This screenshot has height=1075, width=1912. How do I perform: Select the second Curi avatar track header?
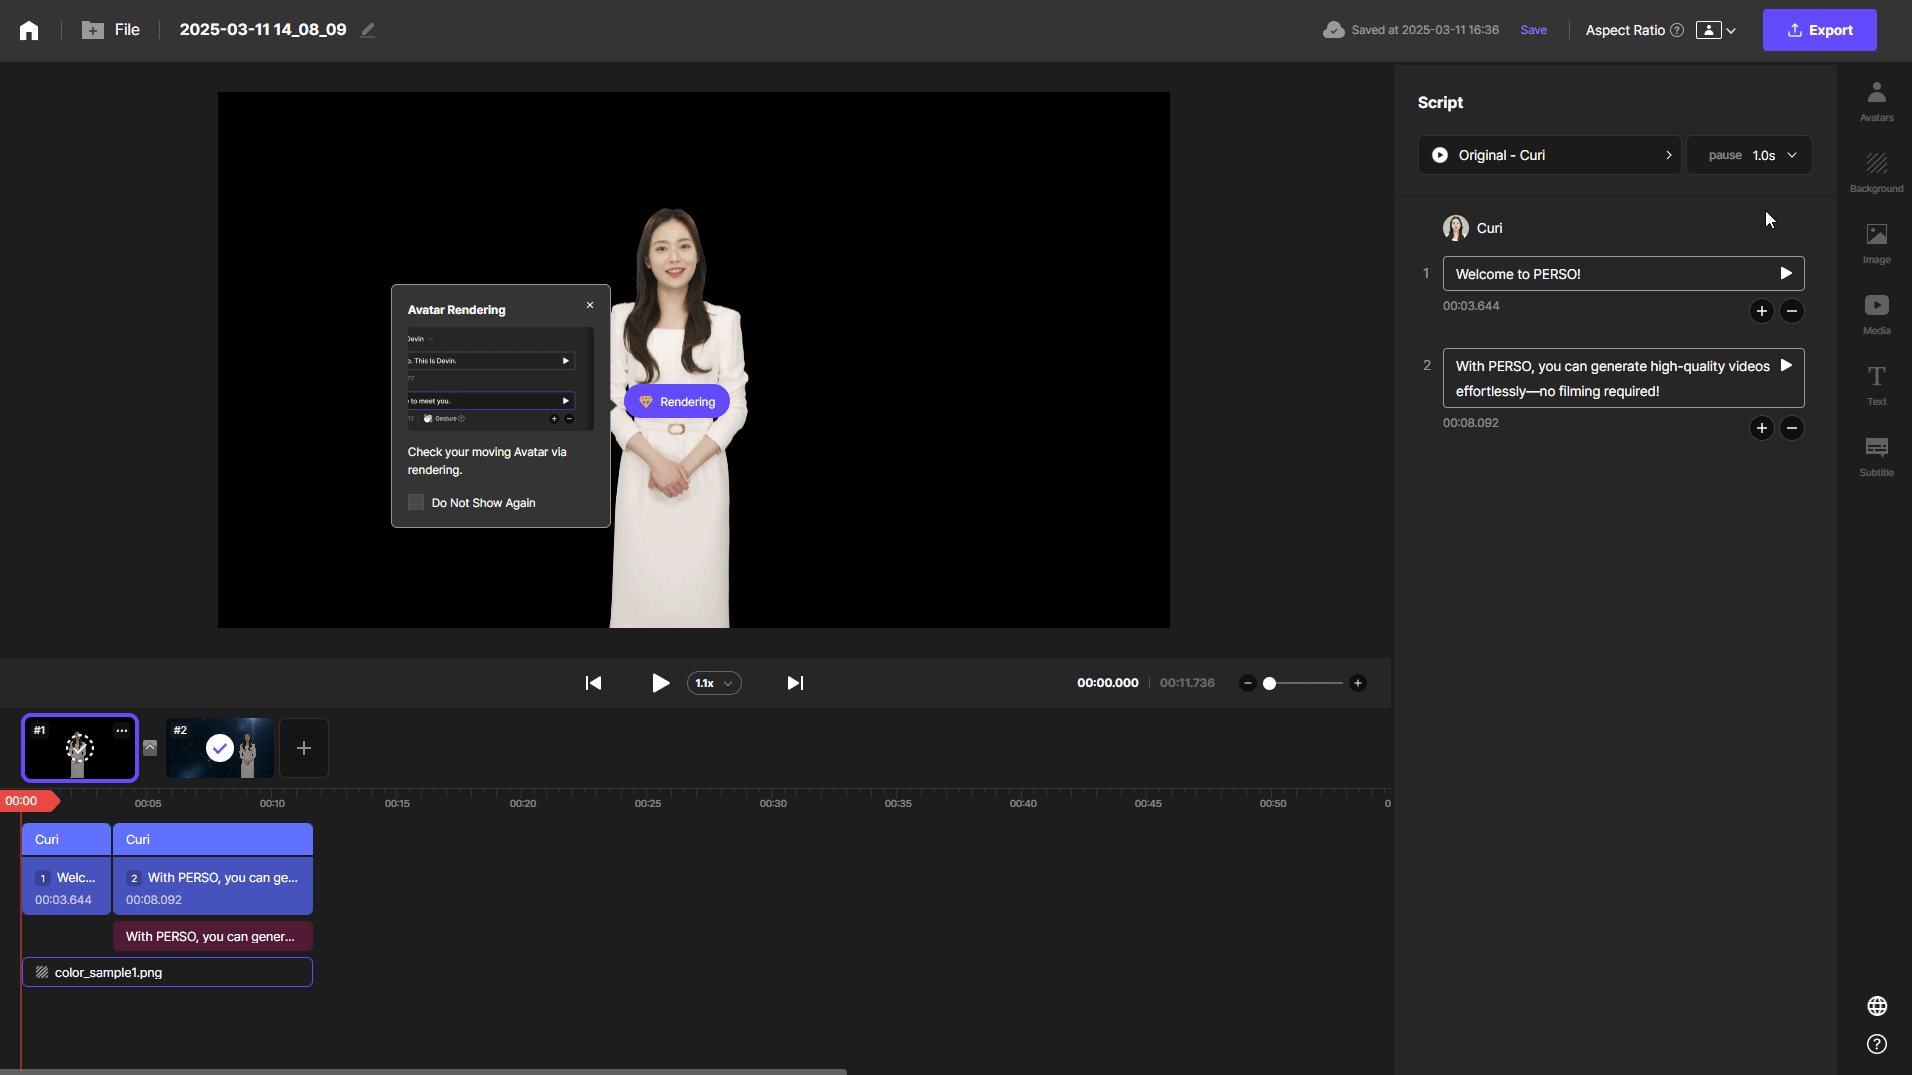(213, 839)
